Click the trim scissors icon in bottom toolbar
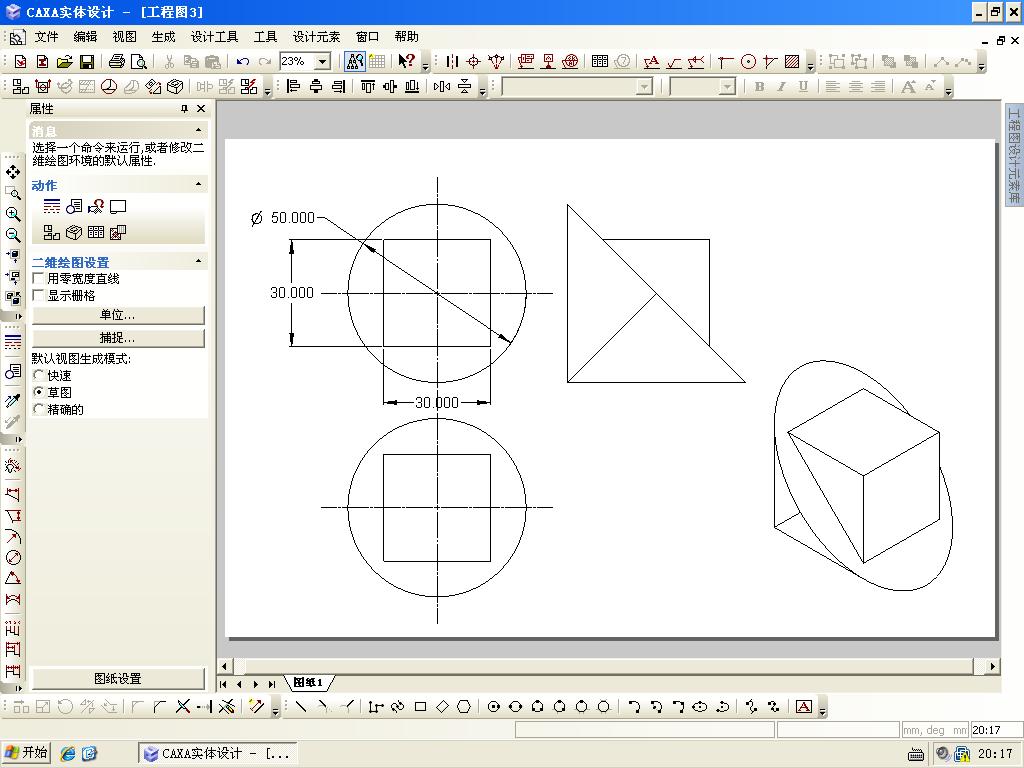This screenshot has height=768, width=1024. (x=183, y=707)
